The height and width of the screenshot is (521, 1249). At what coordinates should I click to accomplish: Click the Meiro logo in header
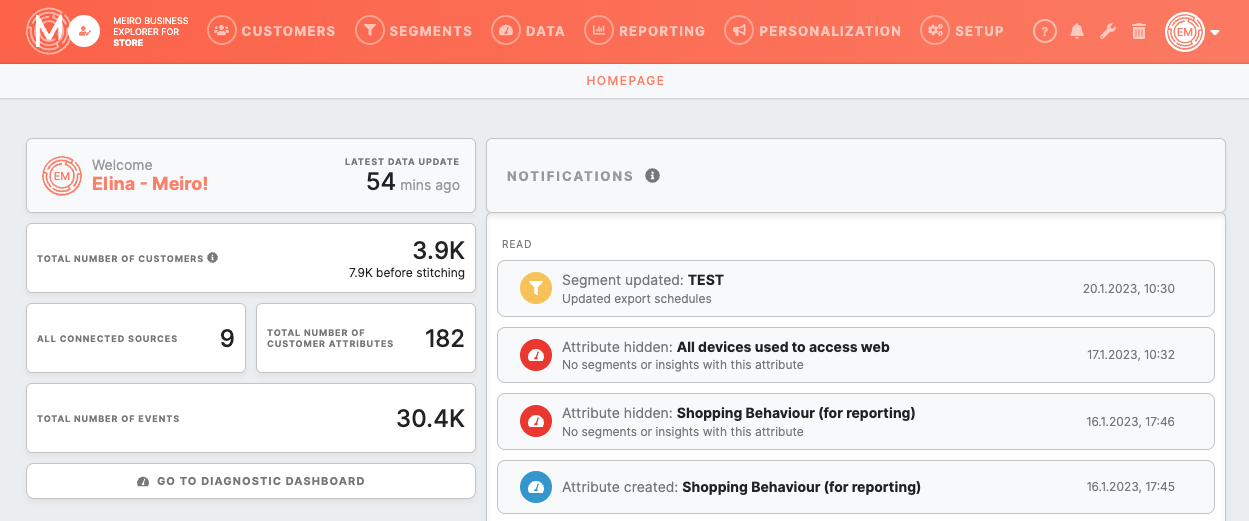pyautogui.click(x=47, y=31)
